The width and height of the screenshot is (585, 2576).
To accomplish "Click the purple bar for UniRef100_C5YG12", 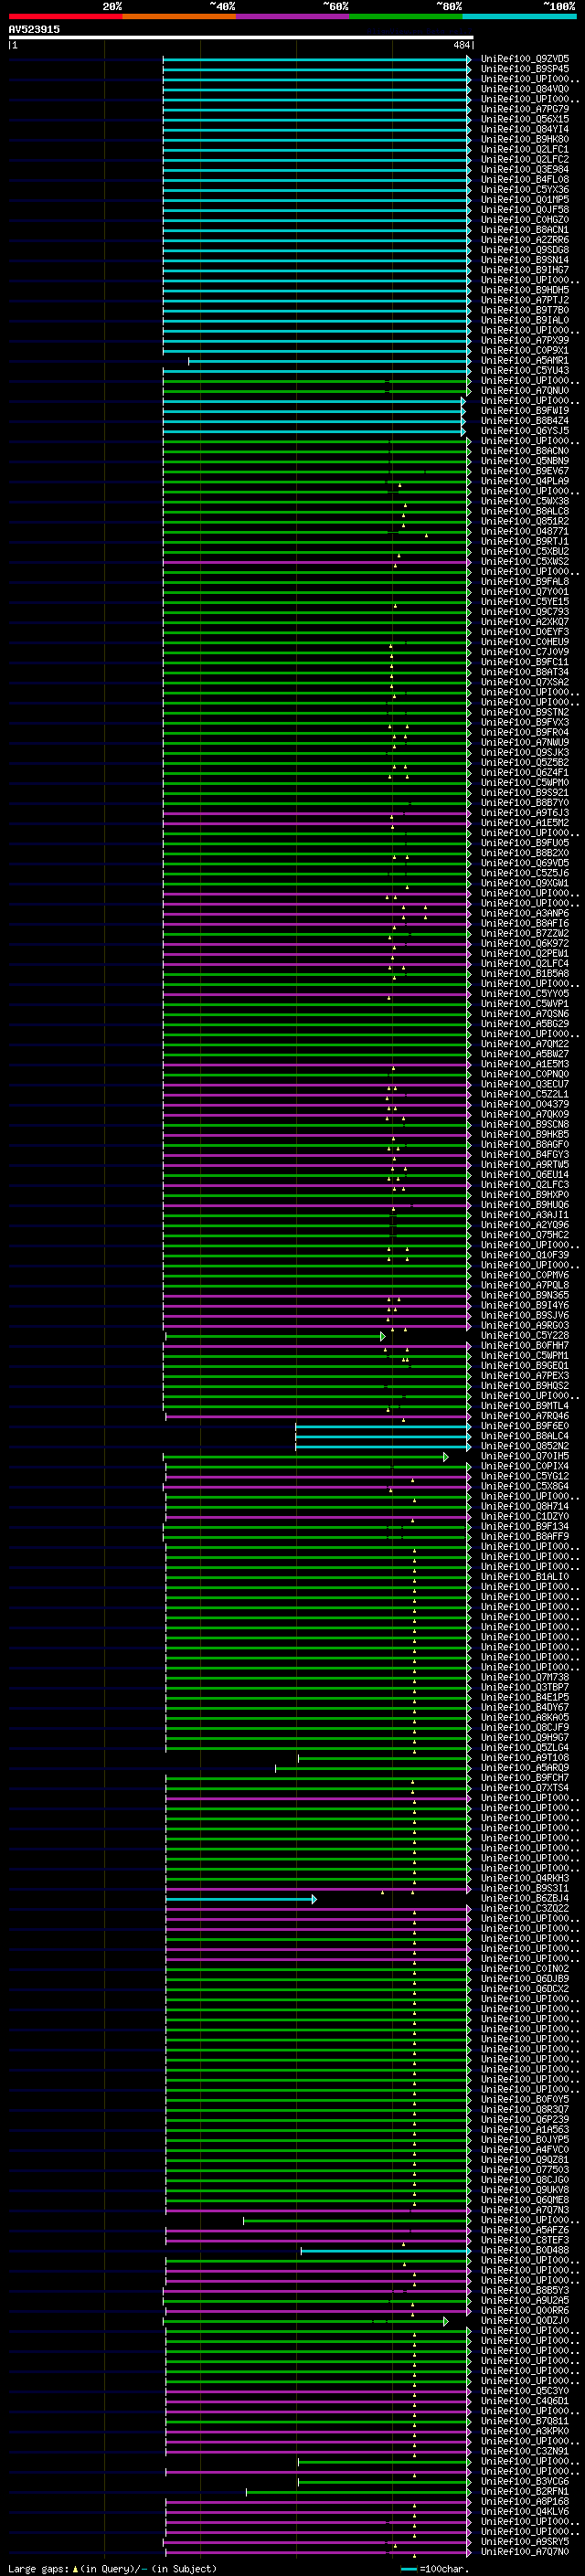I will tap(318, 1477).
